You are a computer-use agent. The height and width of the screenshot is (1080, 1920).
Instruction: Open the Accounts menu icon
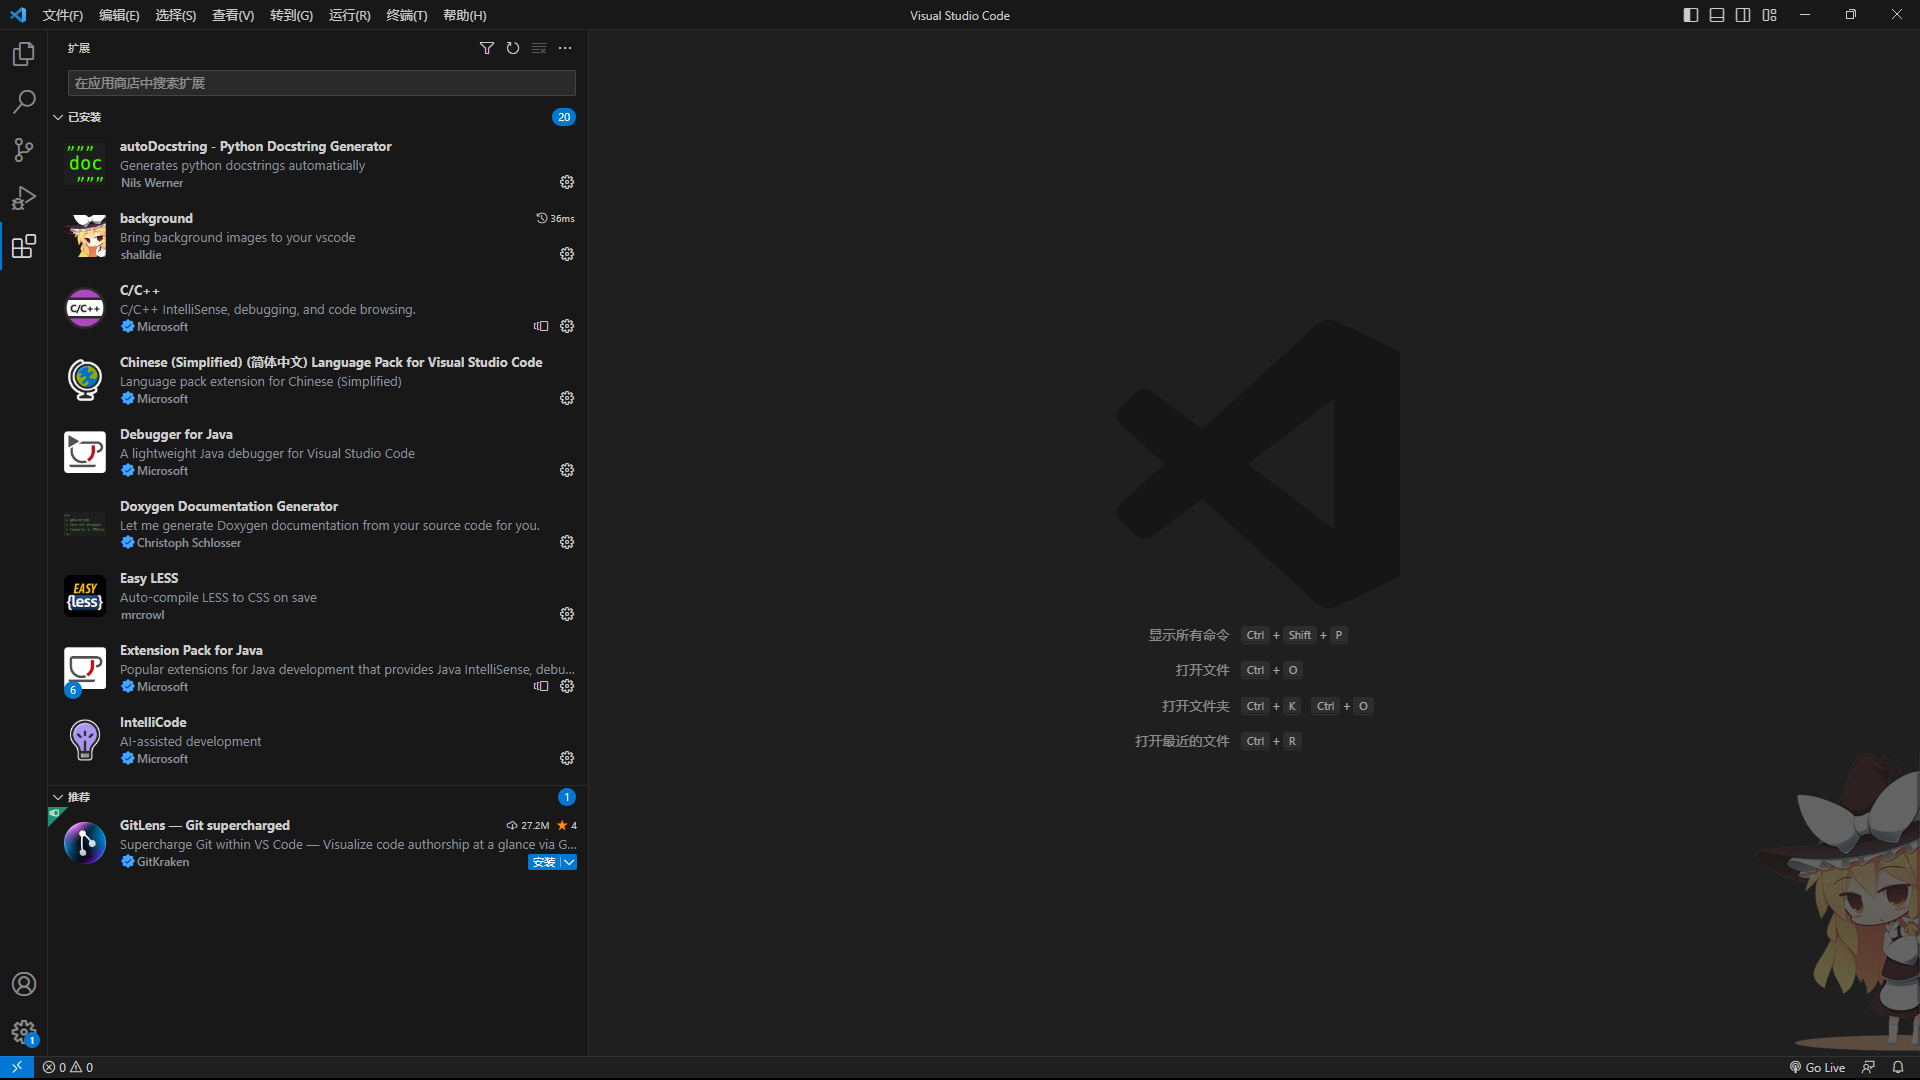24,984
